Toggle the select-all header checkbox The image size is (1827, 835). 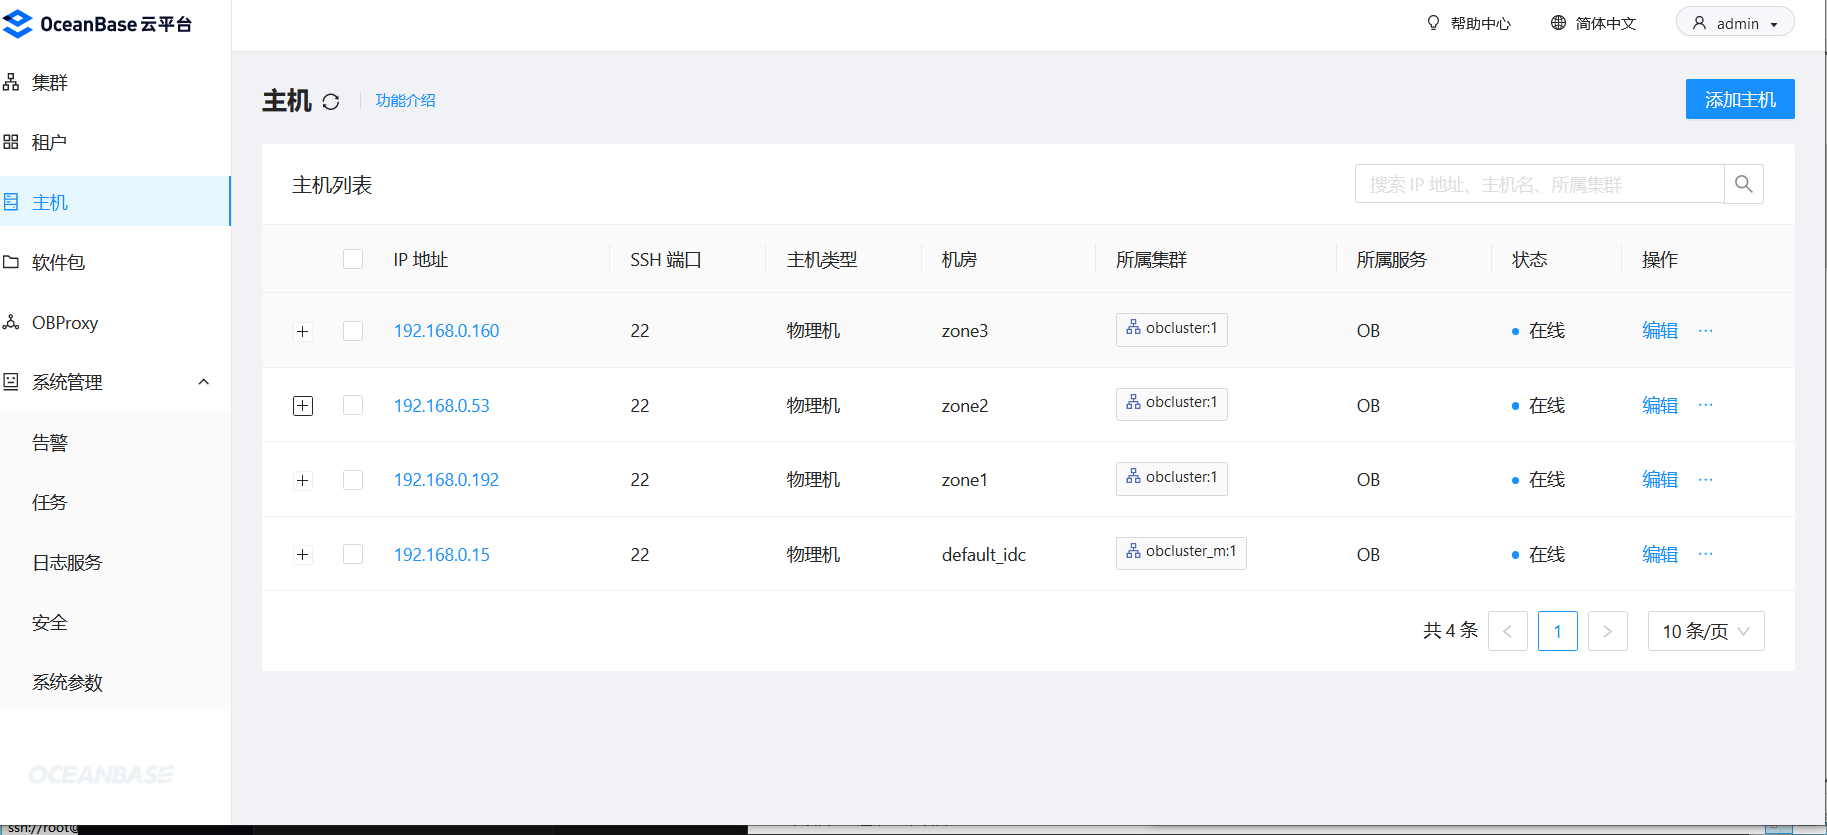[353, 260]
